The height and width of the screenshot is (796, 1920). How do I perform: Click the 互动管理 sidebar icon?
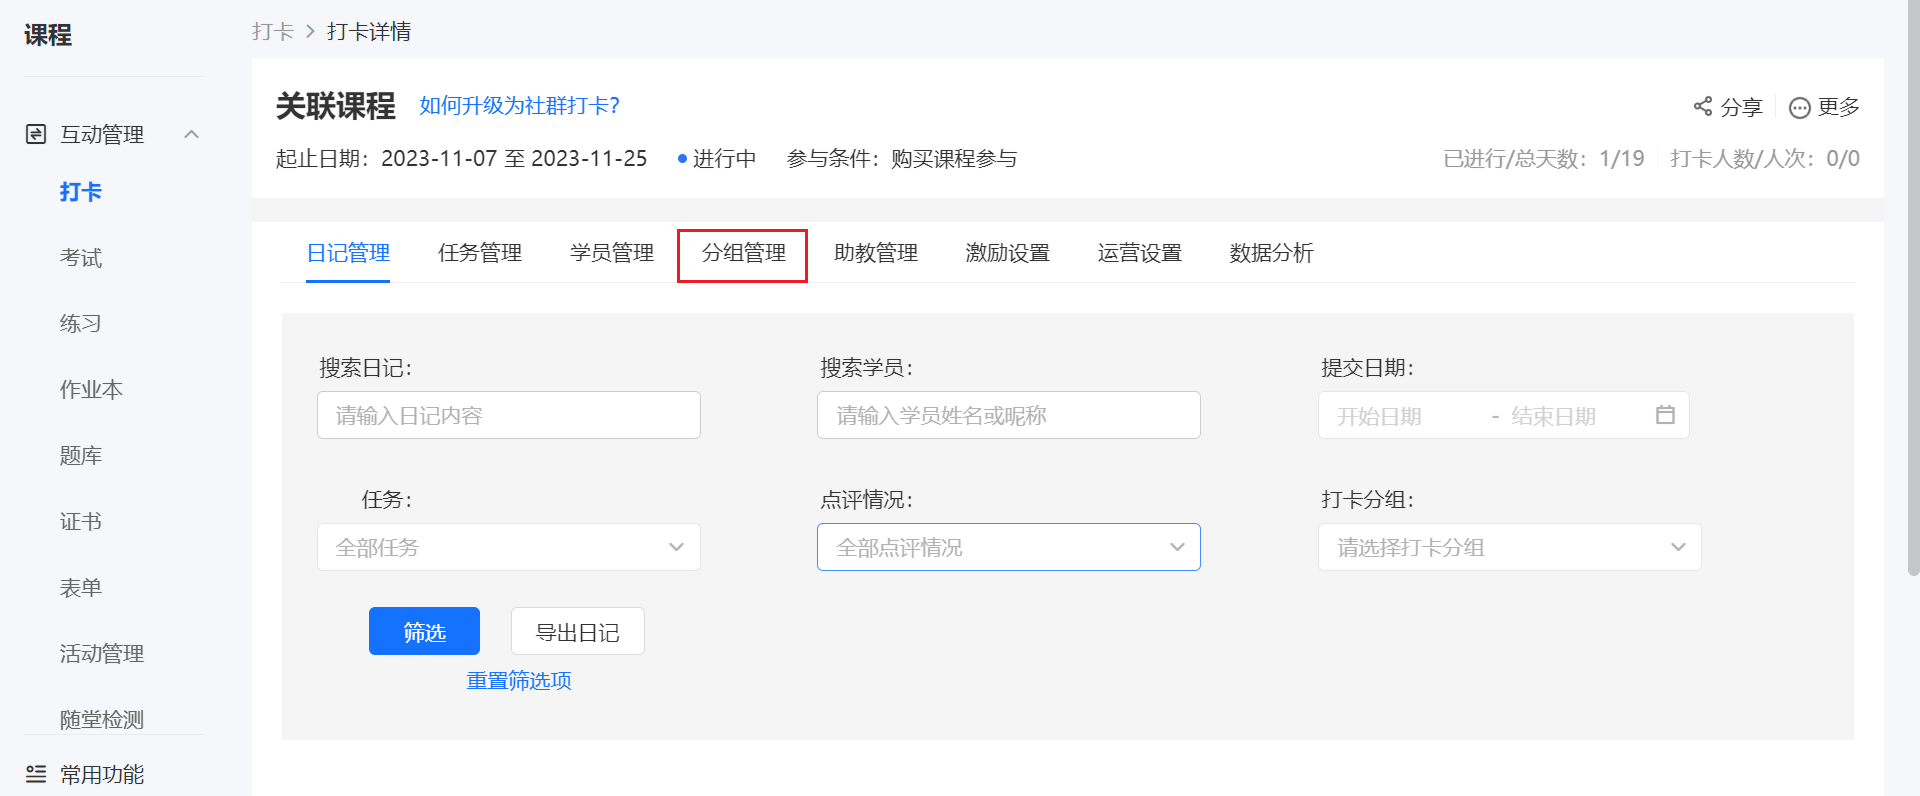point(36,134)
